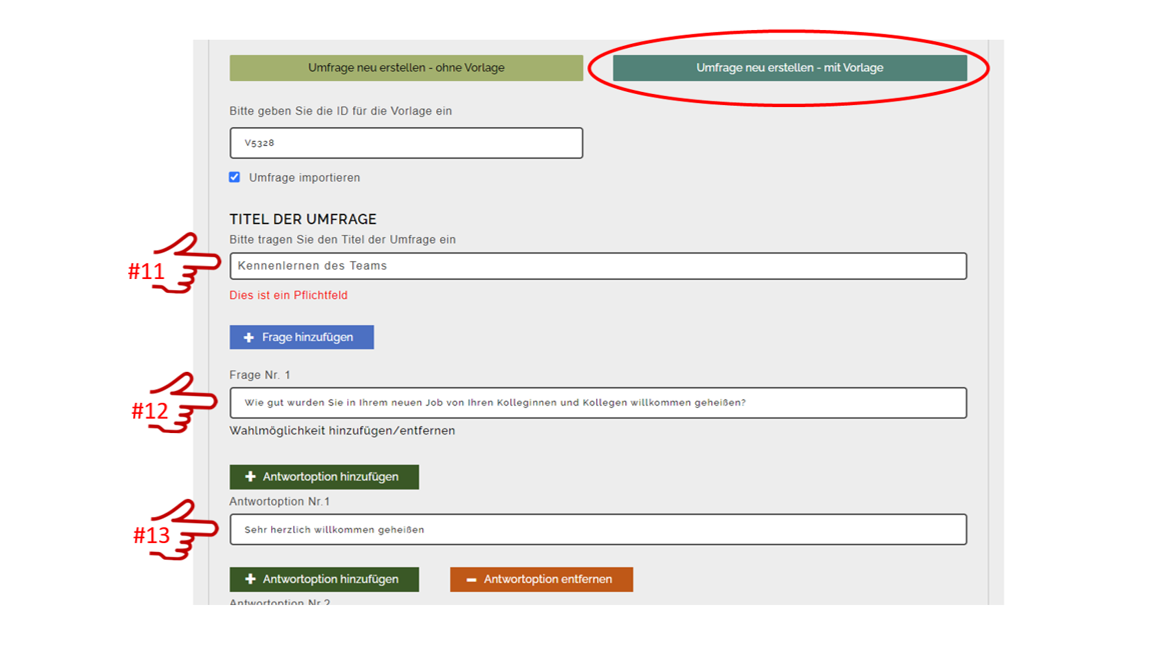Focus the template ID field containing V5328
1155x647 pixels.
[x=406, y=143]
